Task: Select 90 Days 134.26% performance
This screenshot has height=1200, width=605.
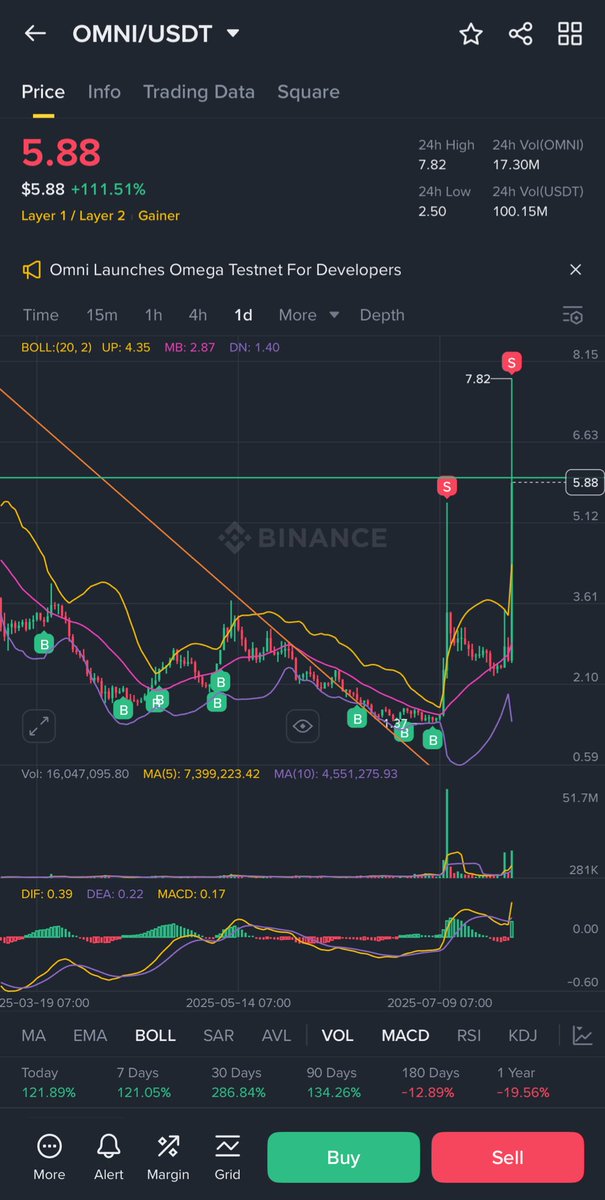Action: (x=333, y=1082)
